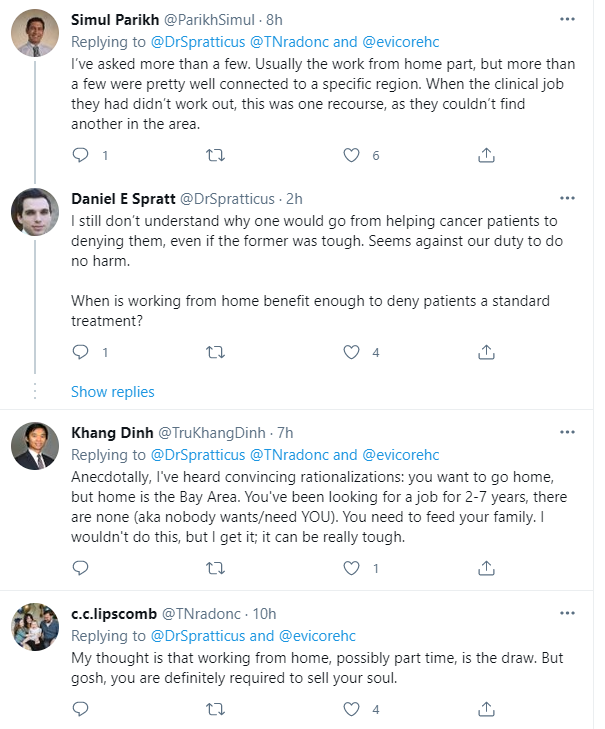Open more options on Daniel Spratt's tweet

pyautogui.click(x=567, y=198)
